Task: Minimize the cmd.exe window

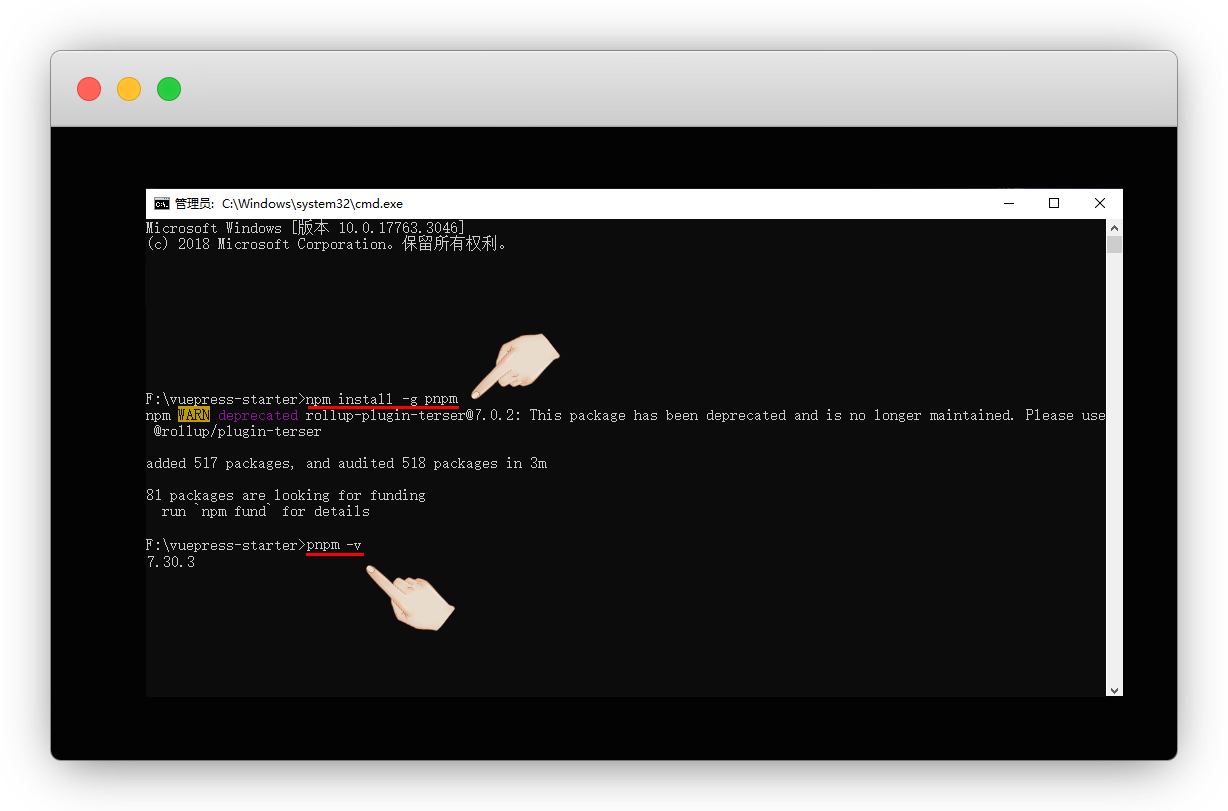Action: click(x=1007, y=203)
